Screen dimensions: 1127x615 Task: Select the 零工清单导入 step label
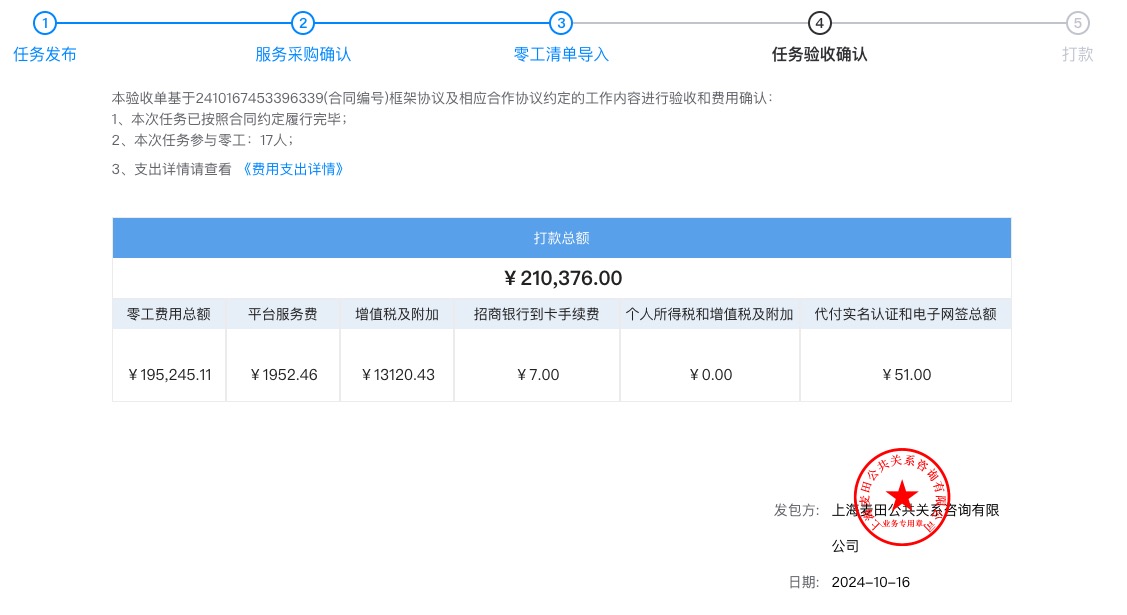[561, 55]
